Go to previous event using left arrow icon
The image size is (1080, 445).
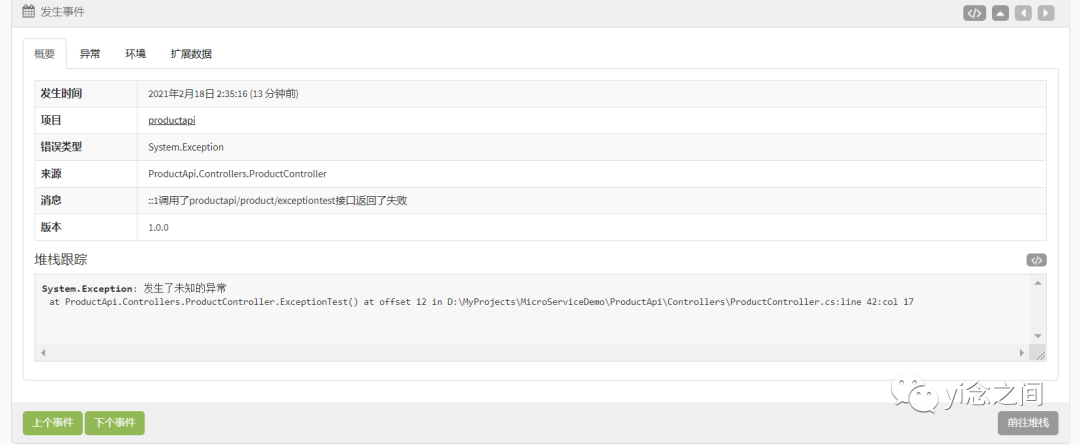[x=1023, y=13]
